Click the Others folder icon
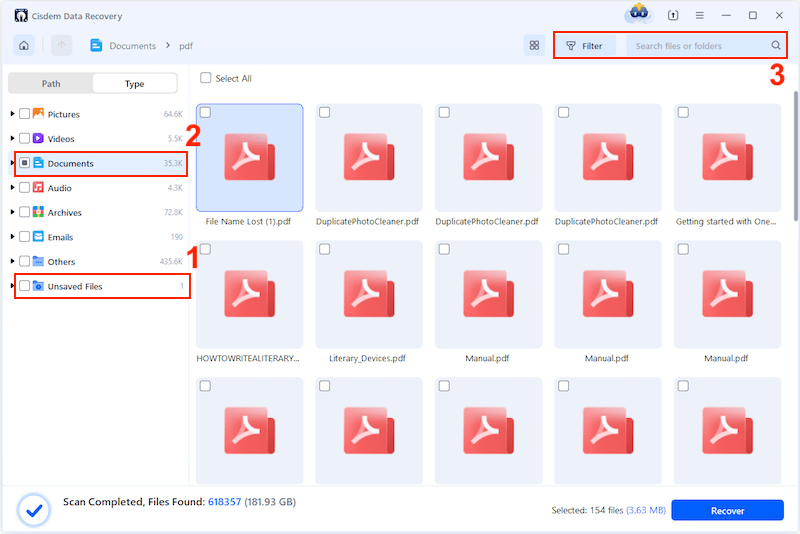The height and width of the screenshot is (534, 800). (x=38, y=261)
